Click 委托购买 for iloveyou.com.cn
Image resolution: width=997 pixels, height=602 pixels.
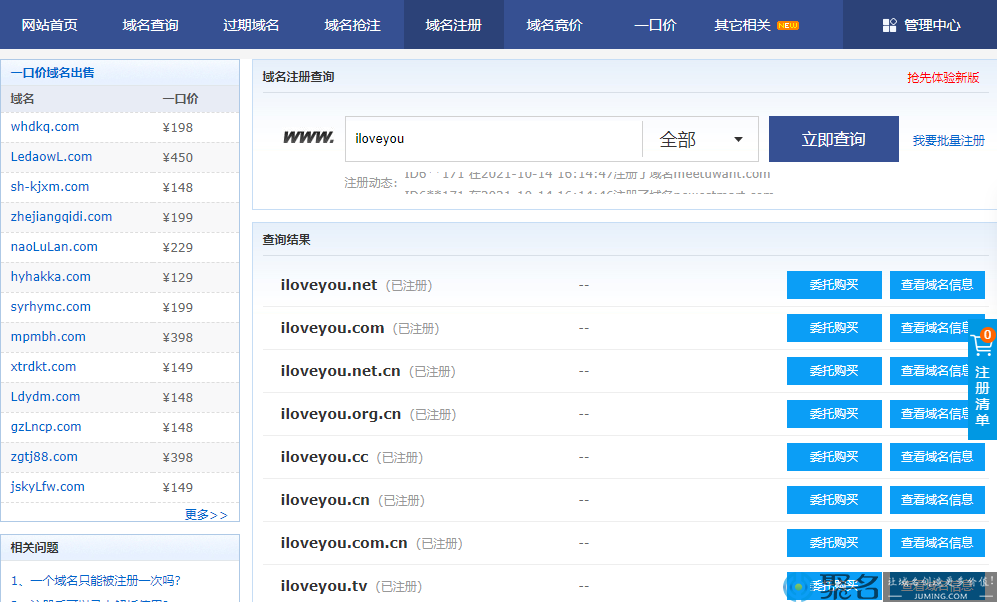pyautogui.click(x=834, y=543)
